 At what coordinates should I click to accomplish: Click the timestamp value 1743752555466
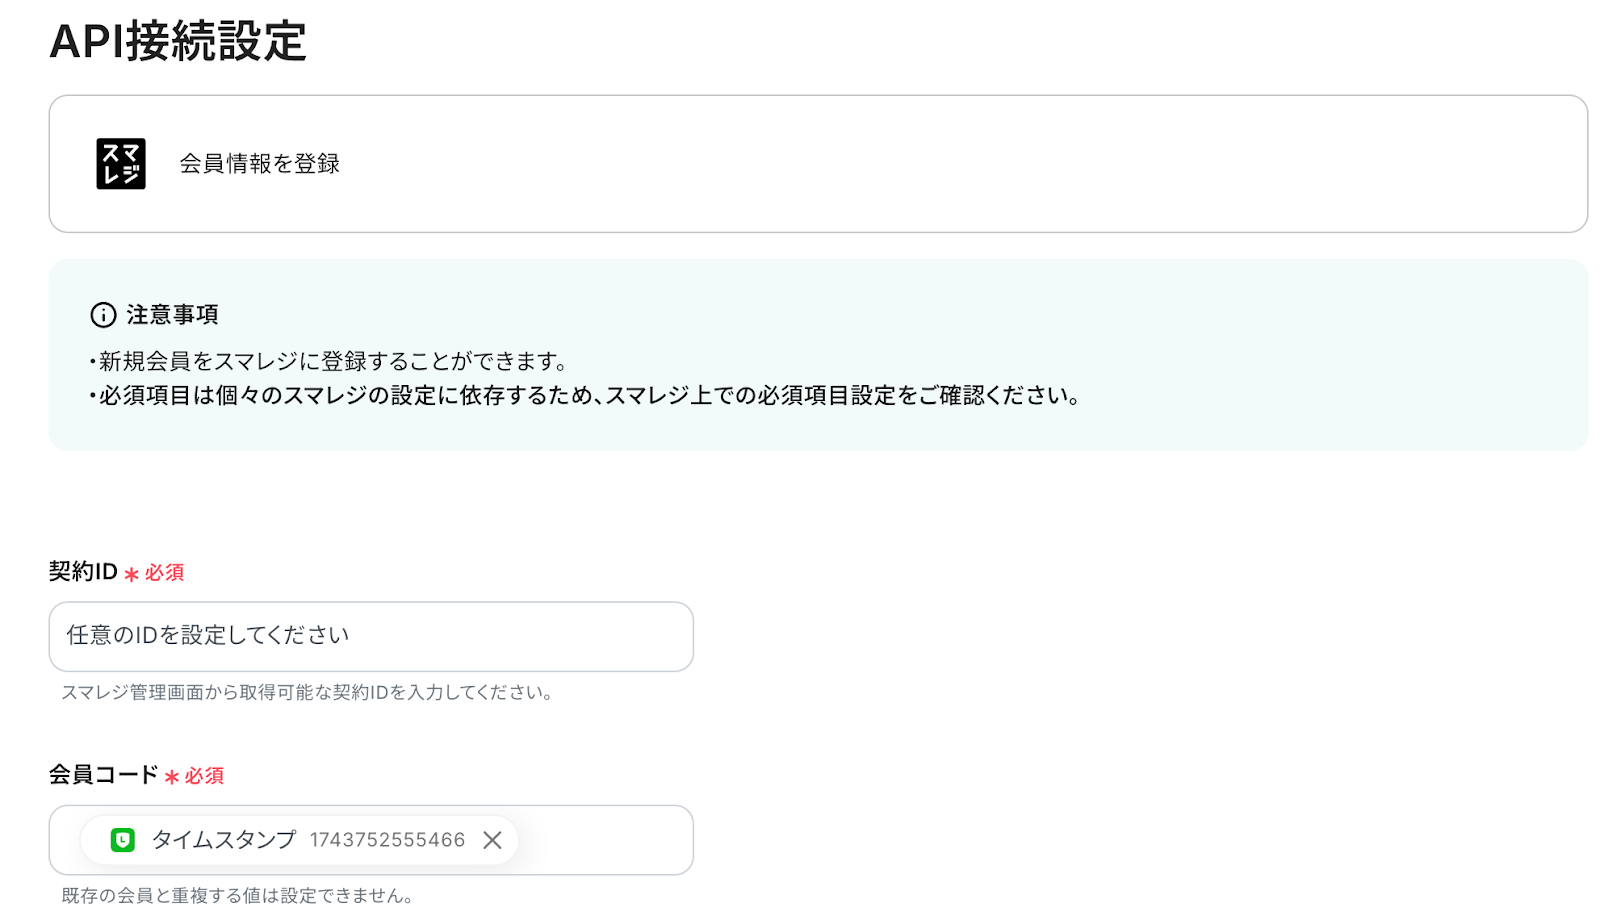click(387, 840)
